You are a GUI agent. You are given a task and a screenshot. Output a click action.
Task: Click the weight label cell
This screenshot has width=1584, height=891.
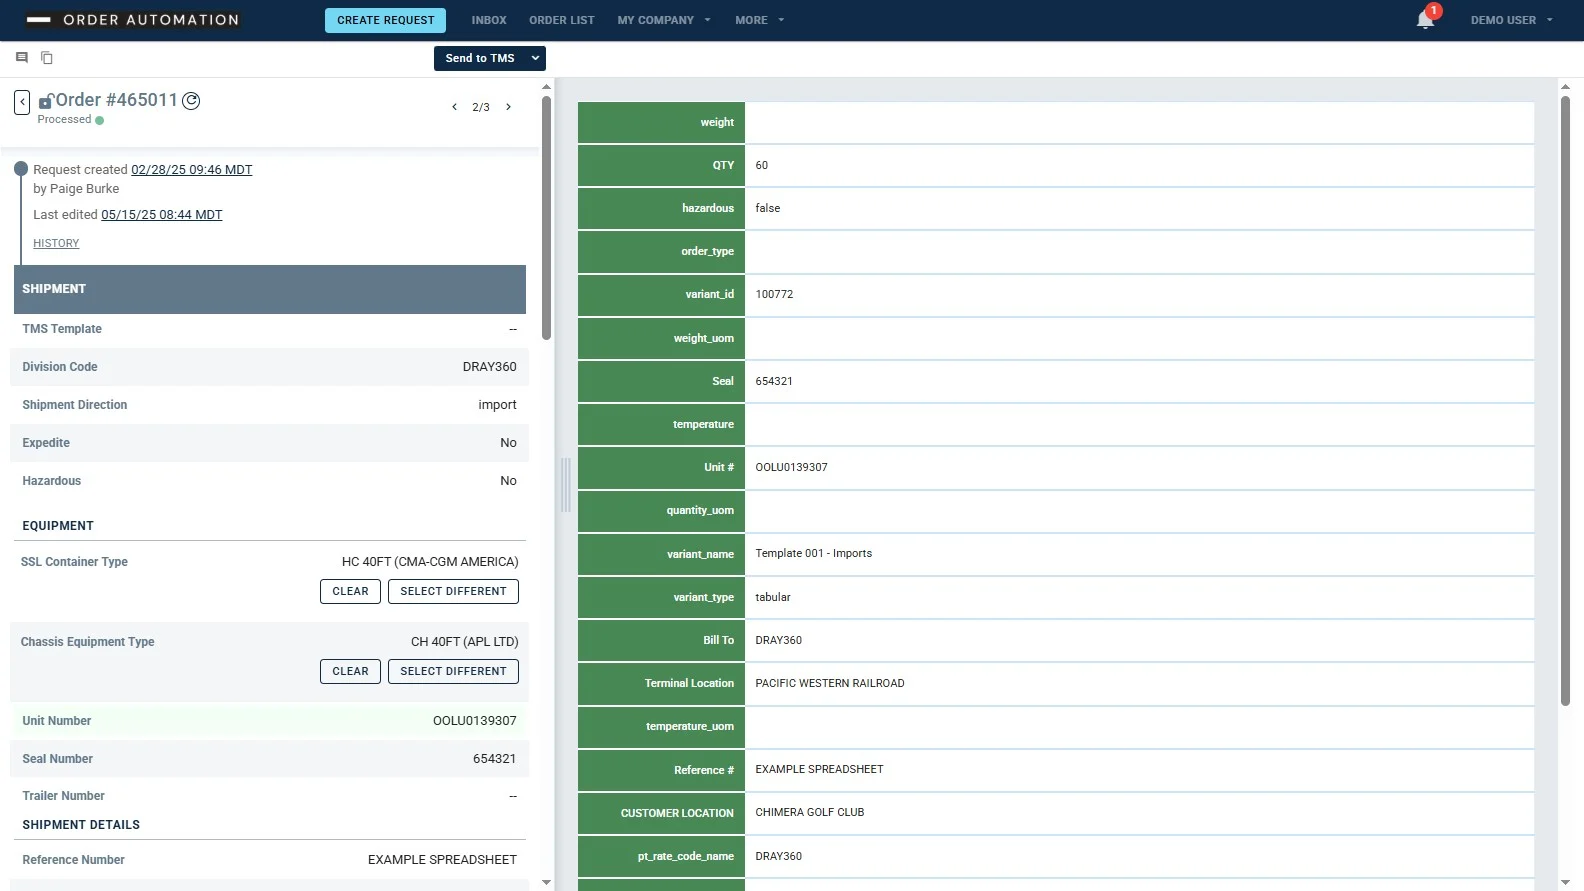[661, 122]
